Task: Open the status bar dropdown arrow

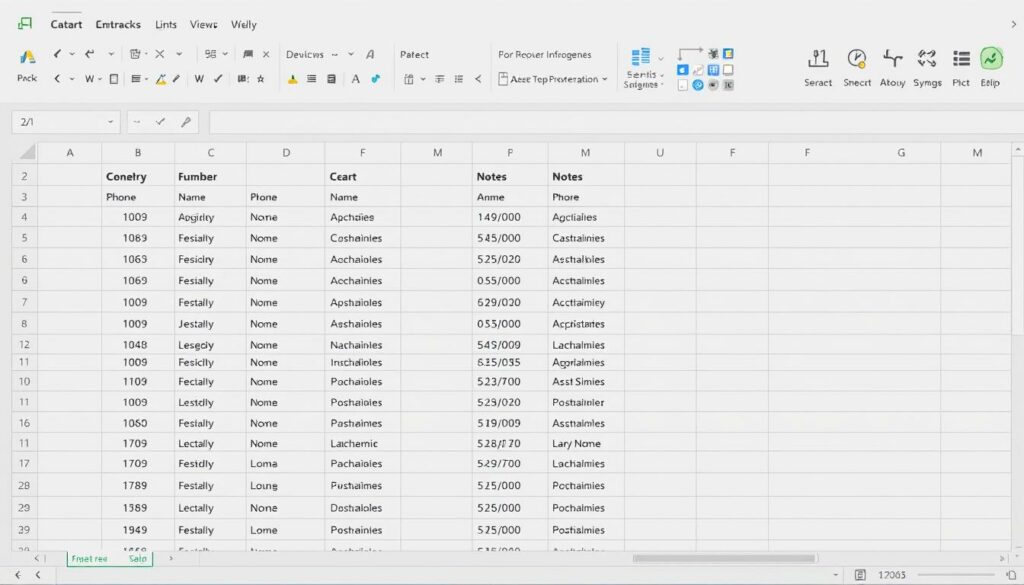Action: tap(836, 575)
